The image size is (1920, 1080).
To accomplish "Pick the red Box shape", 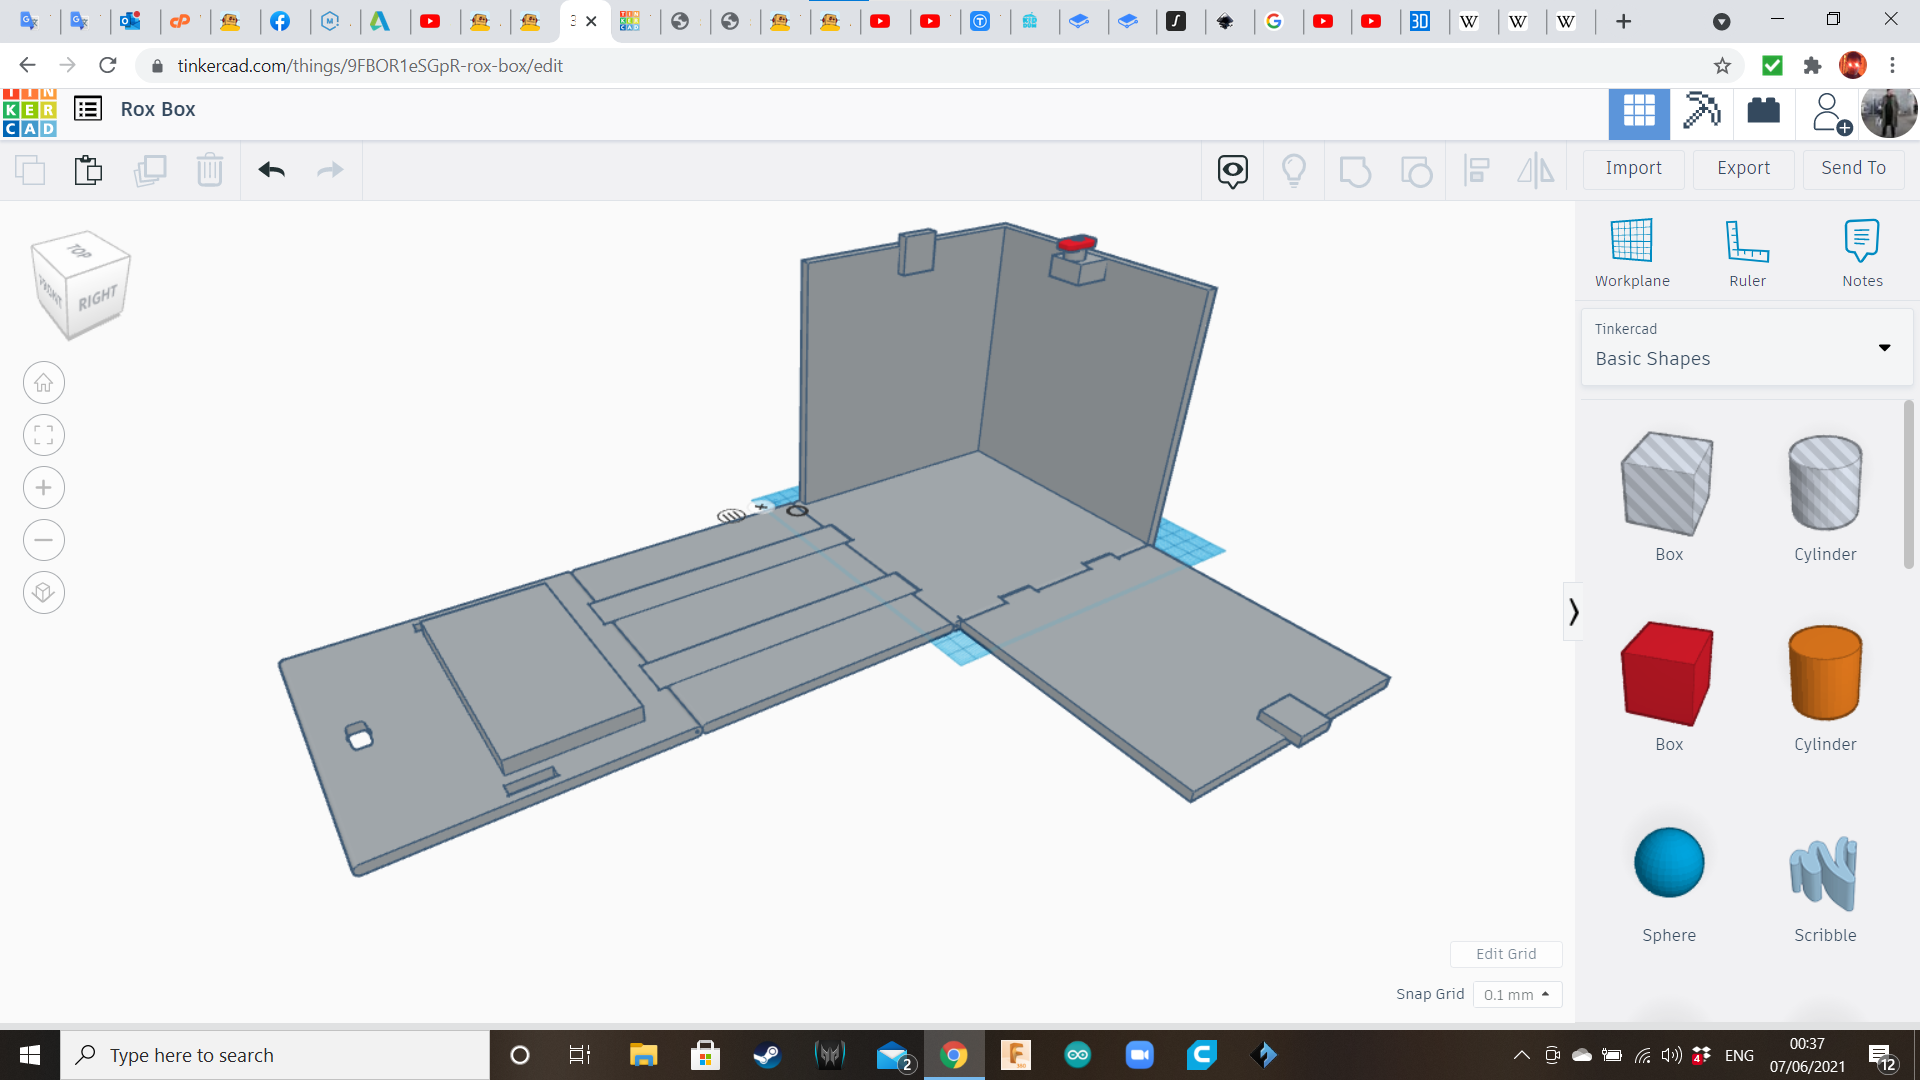I will 1667,674.
